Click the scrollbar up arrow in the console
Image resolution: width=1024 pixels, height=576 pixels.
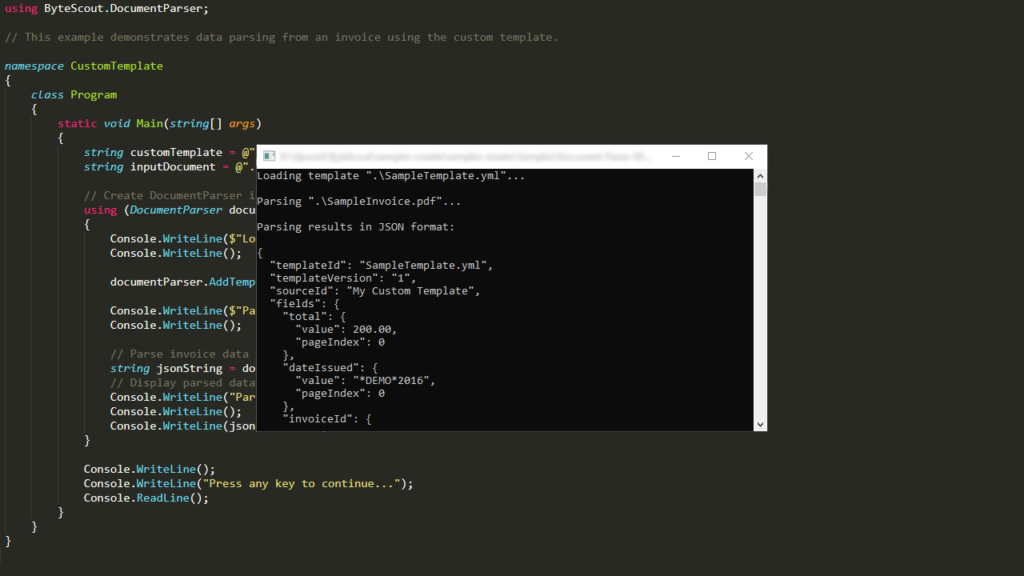(x=759, y=175)
